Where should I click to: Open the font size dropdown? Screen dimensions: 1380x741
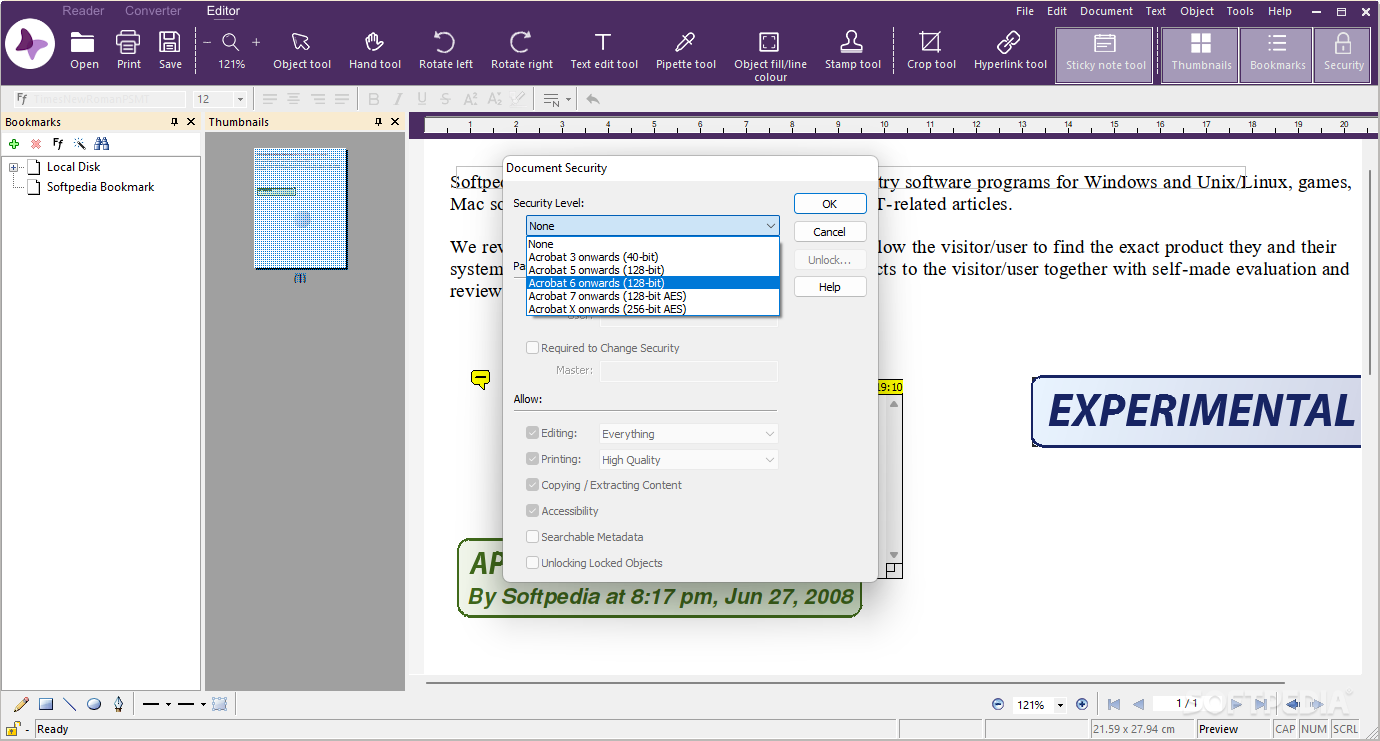[240, 99]
